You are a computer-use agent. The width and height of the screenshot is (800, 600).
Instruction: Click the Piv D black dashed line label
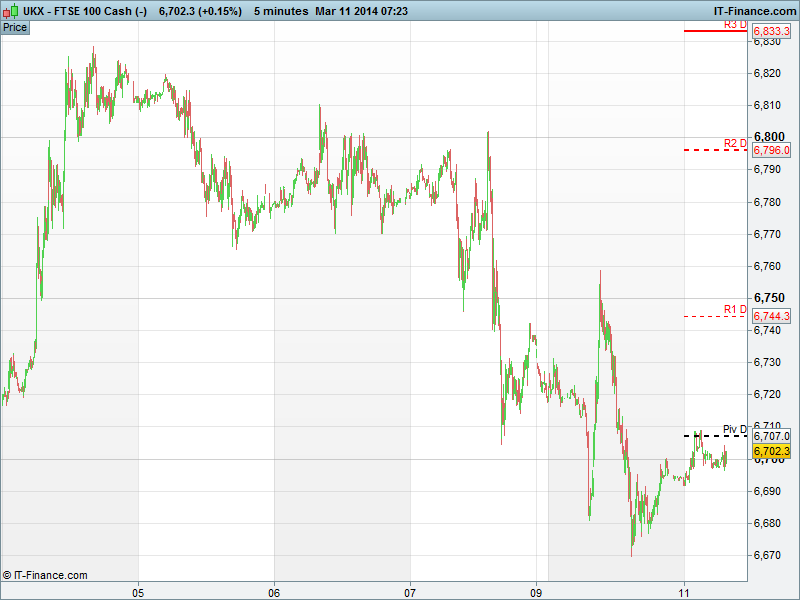point(735,429)
